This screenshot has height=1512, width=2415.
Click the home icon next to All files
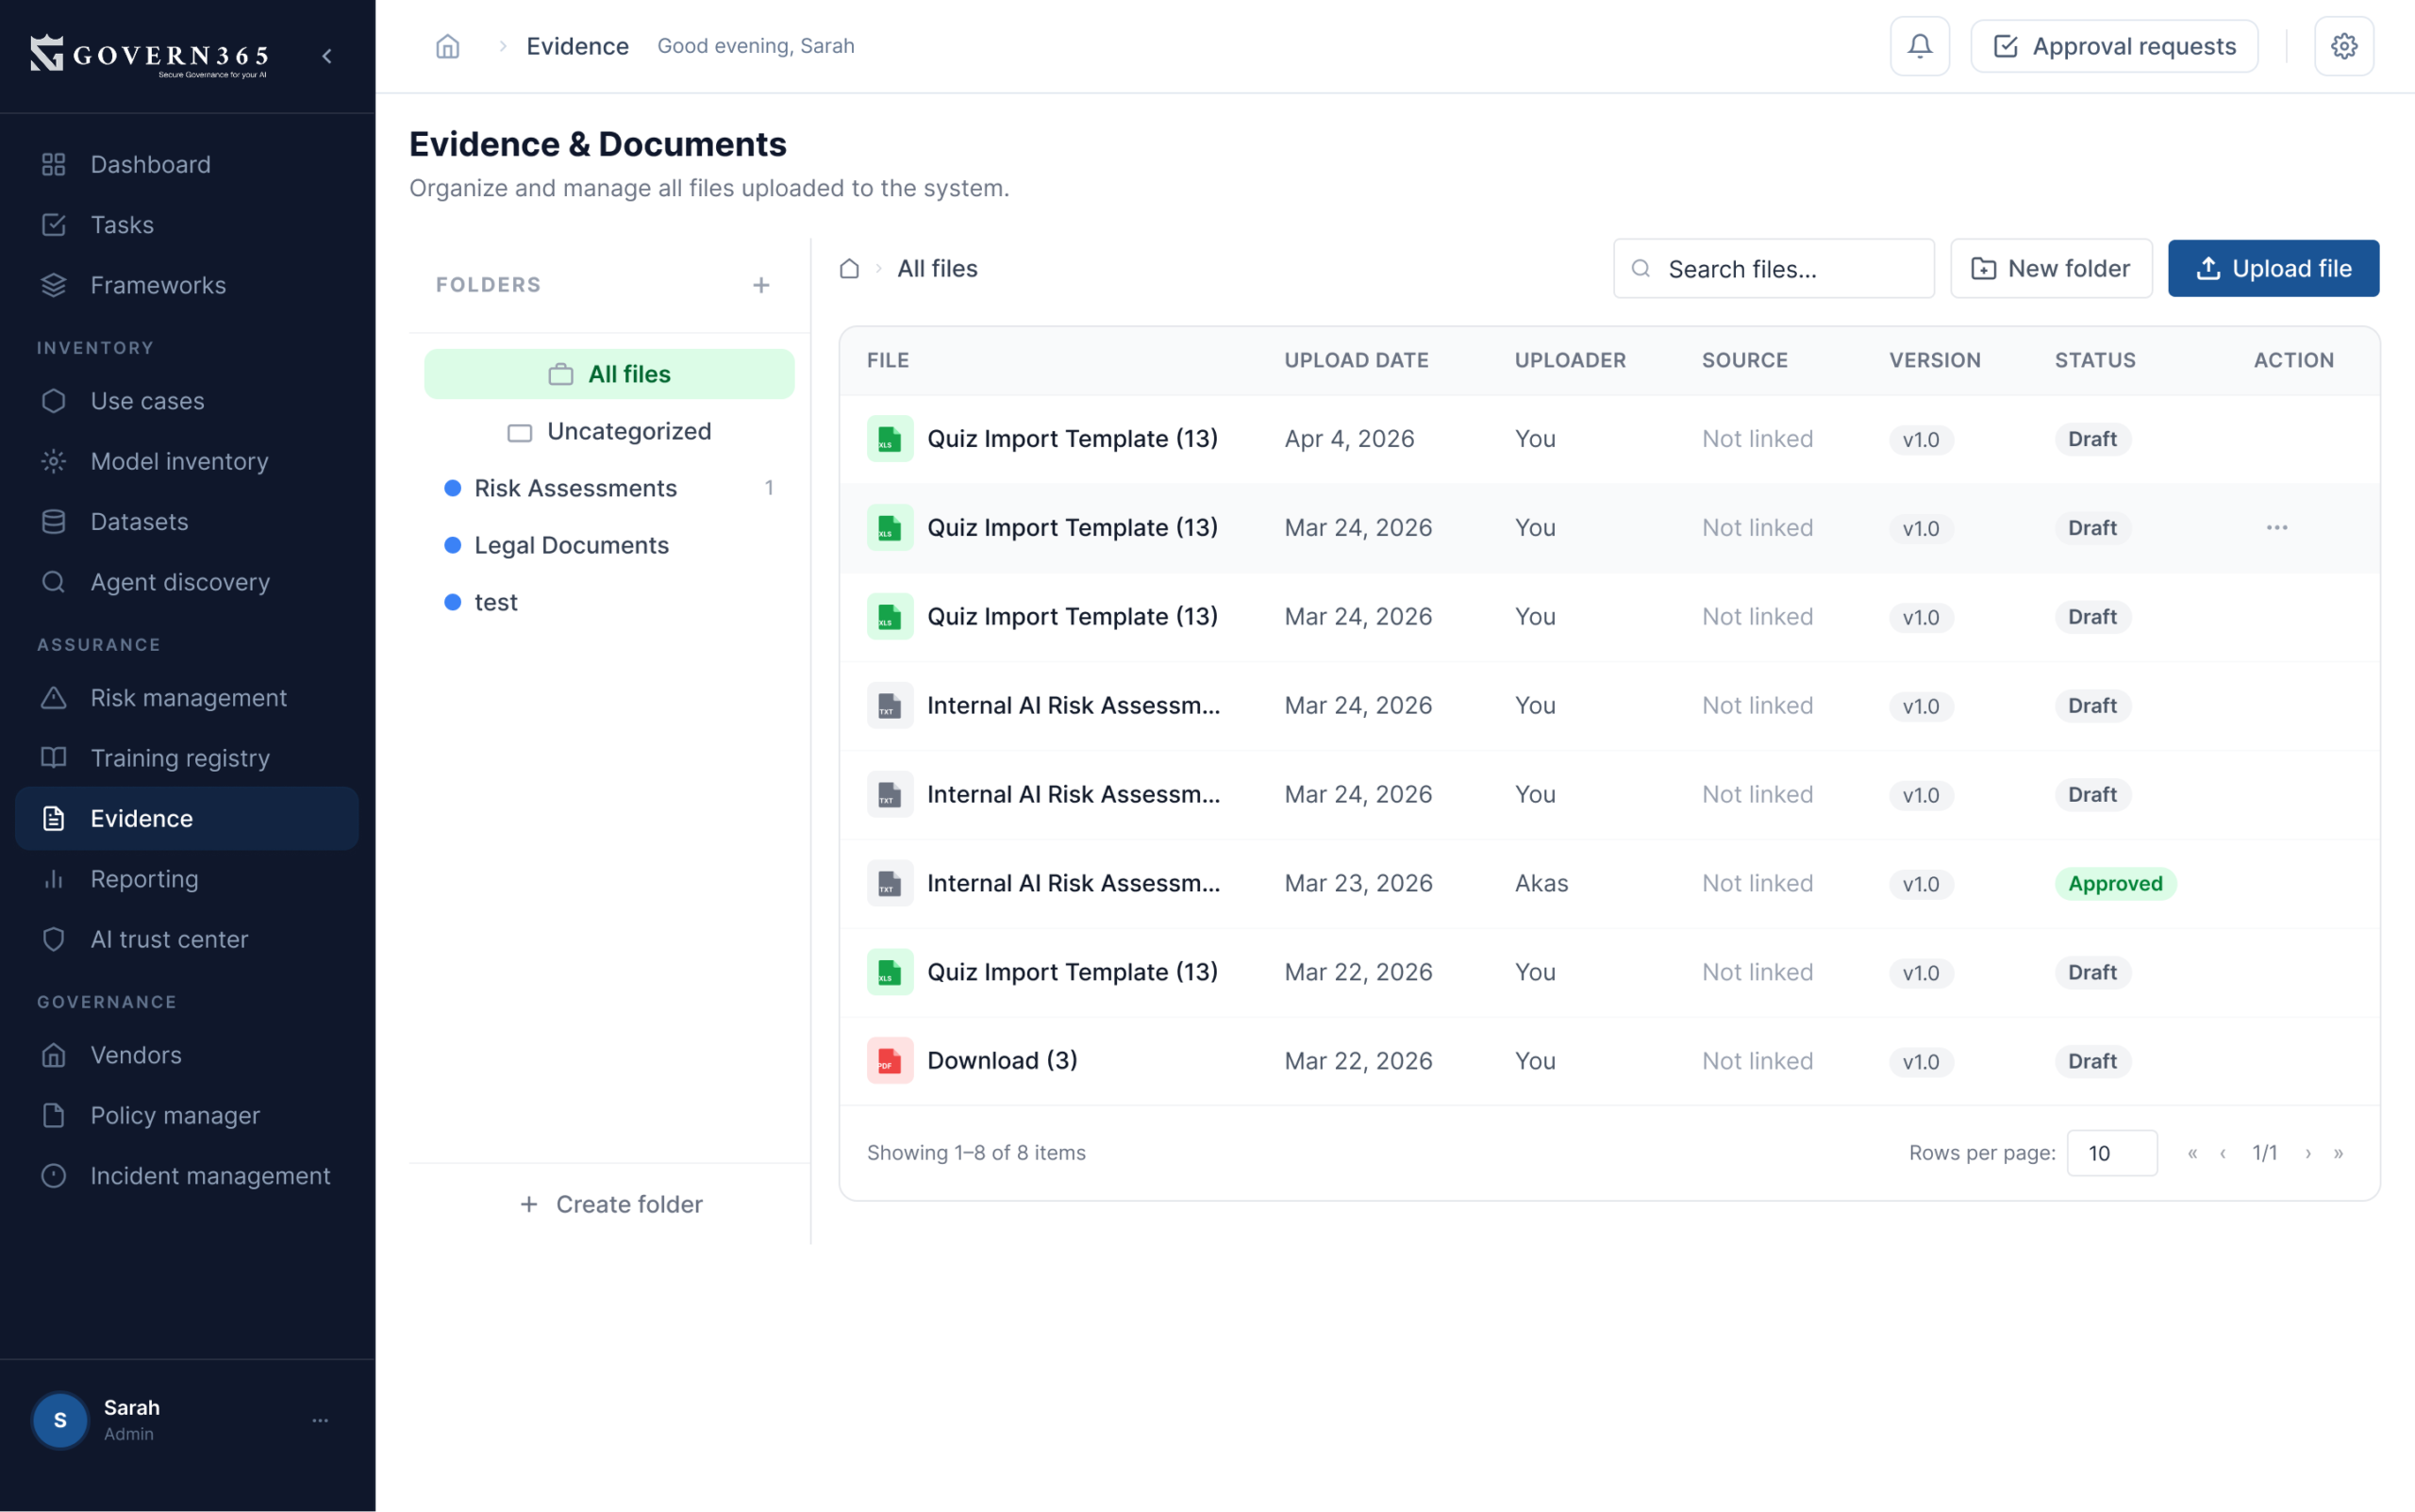point(849,268)
